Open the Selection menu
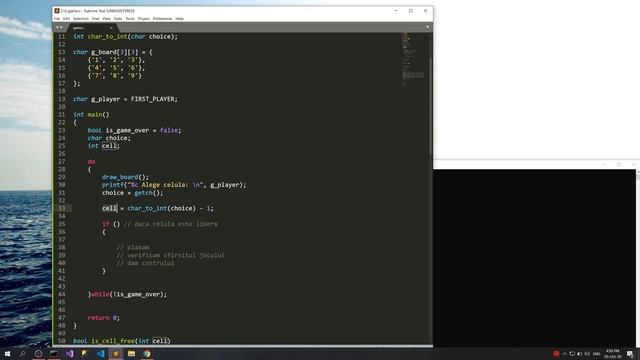 click(80, 19)
